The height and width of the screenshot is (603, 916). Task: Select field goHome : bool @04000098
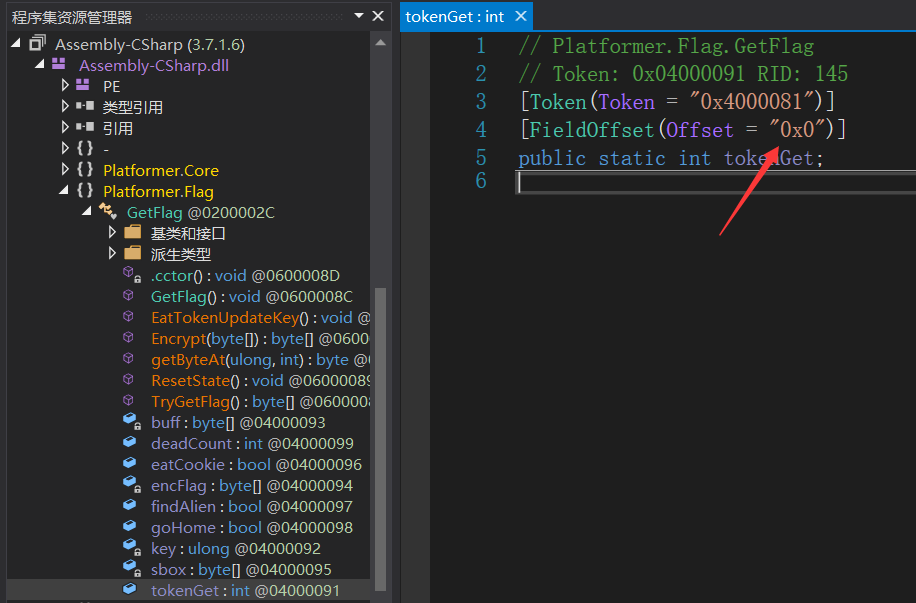pos(252,528)
